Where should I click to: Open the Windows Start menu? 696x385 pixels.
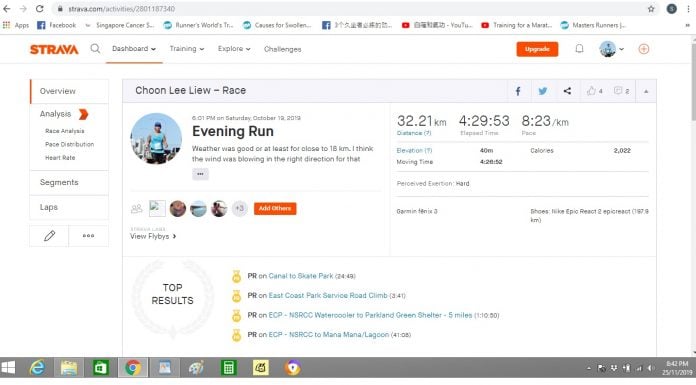pyautogui.click(x=8, y=368)
